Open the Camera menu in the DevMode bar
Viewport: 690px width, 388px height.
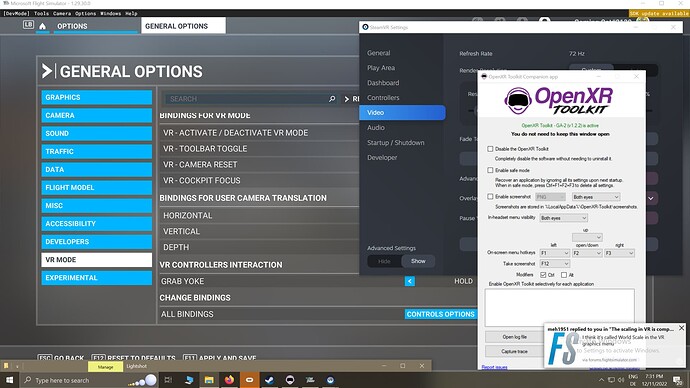pyautogui.click(x=62, y=14)
